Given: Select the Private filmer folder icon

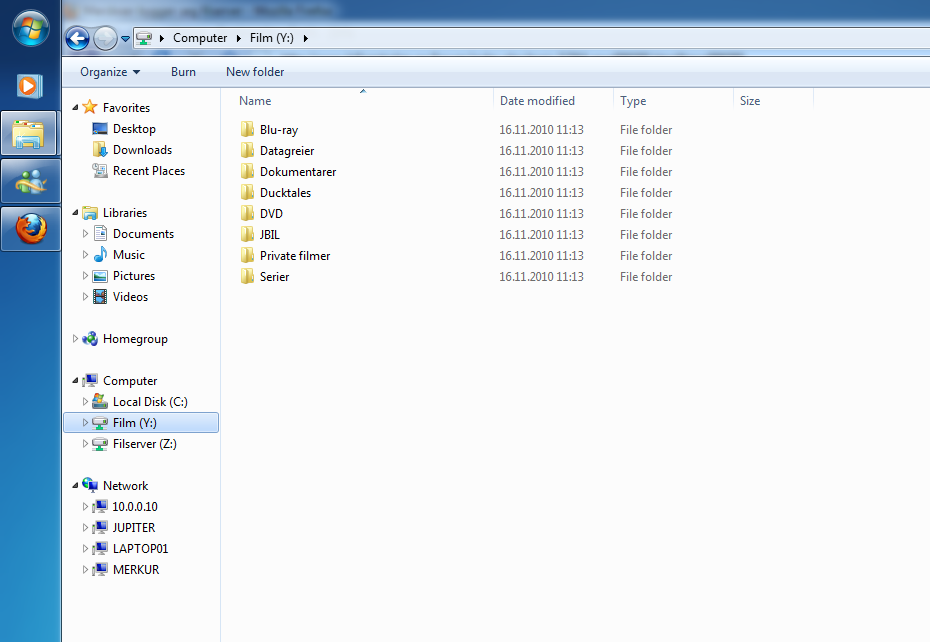Looking at the screenshot, I should (247, 255).
